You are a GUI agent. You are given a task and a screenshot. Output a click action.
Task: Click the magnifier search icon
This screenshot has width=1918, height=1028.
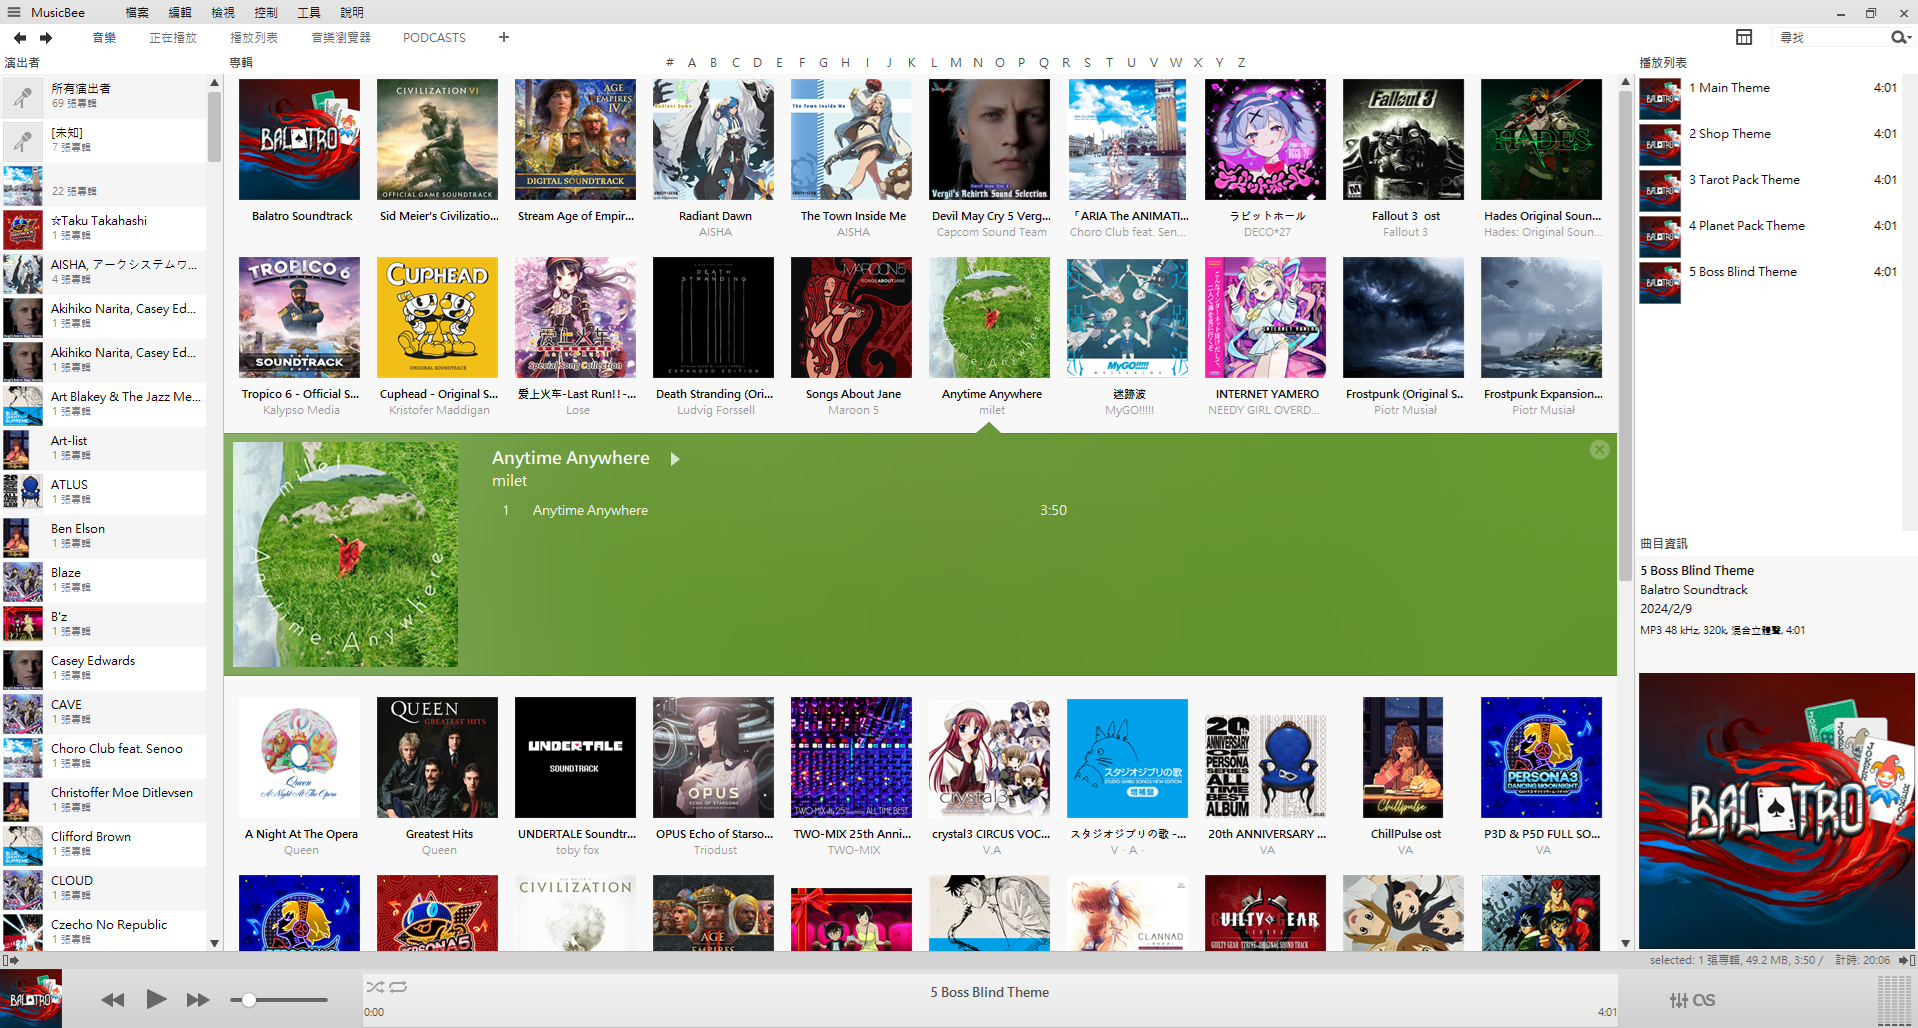(1898, 37)
